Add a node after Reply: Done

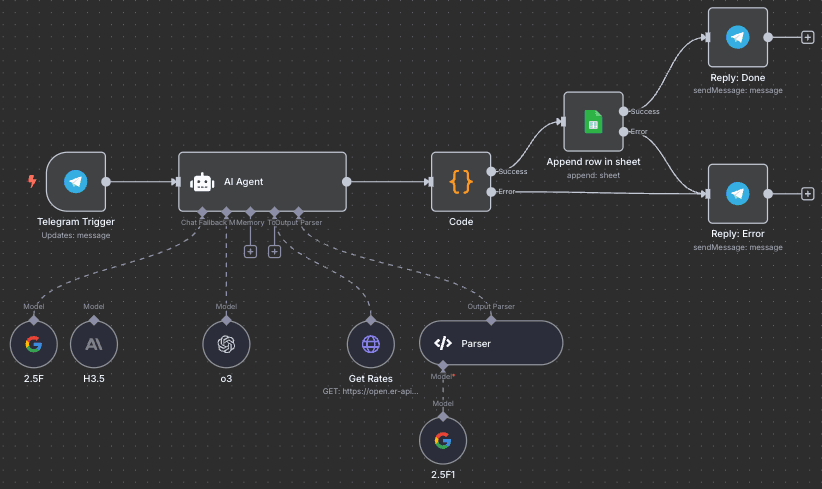(807, 37)
